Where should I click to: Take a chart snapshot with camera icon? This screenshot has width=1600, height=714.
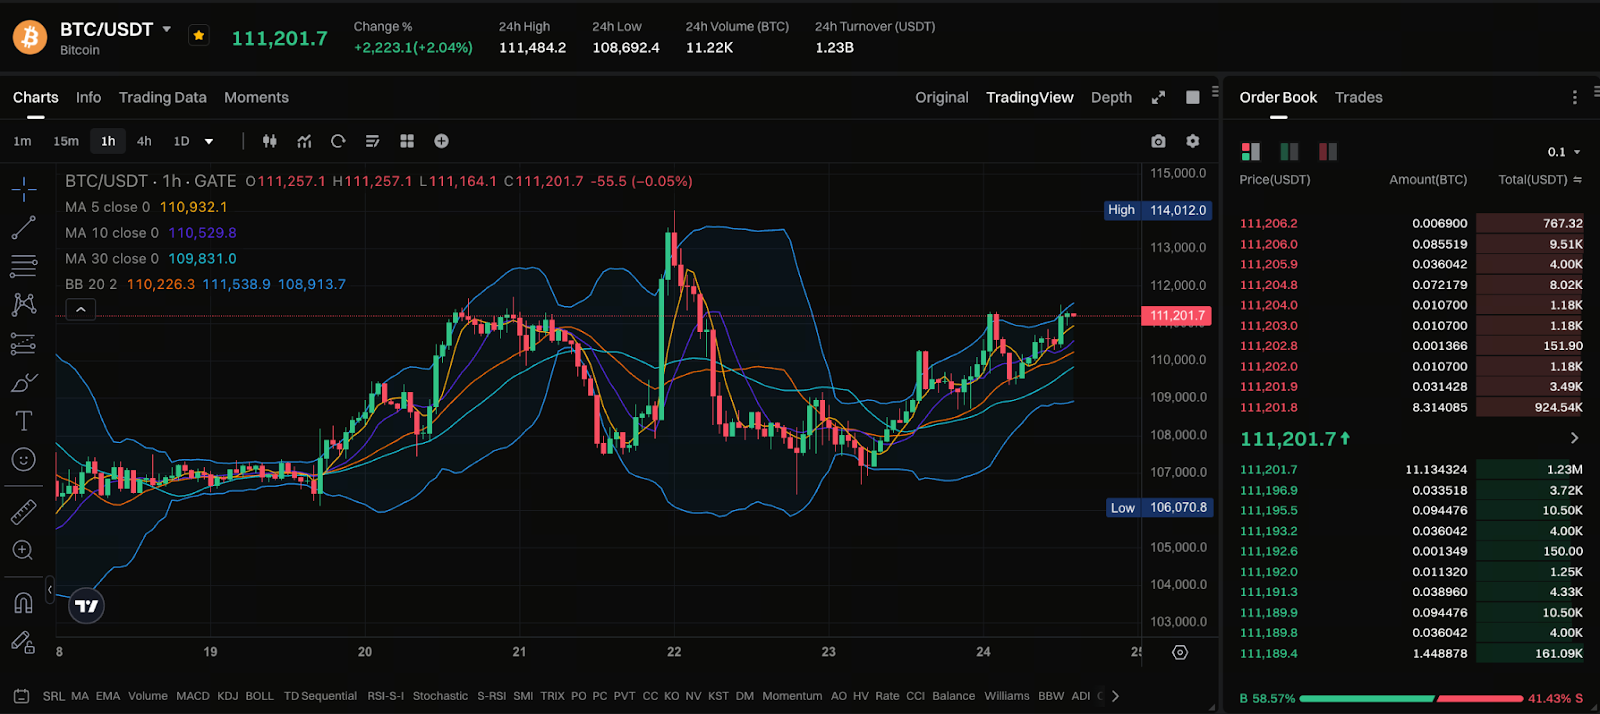pyautogui.click(x=1158, y=141)
